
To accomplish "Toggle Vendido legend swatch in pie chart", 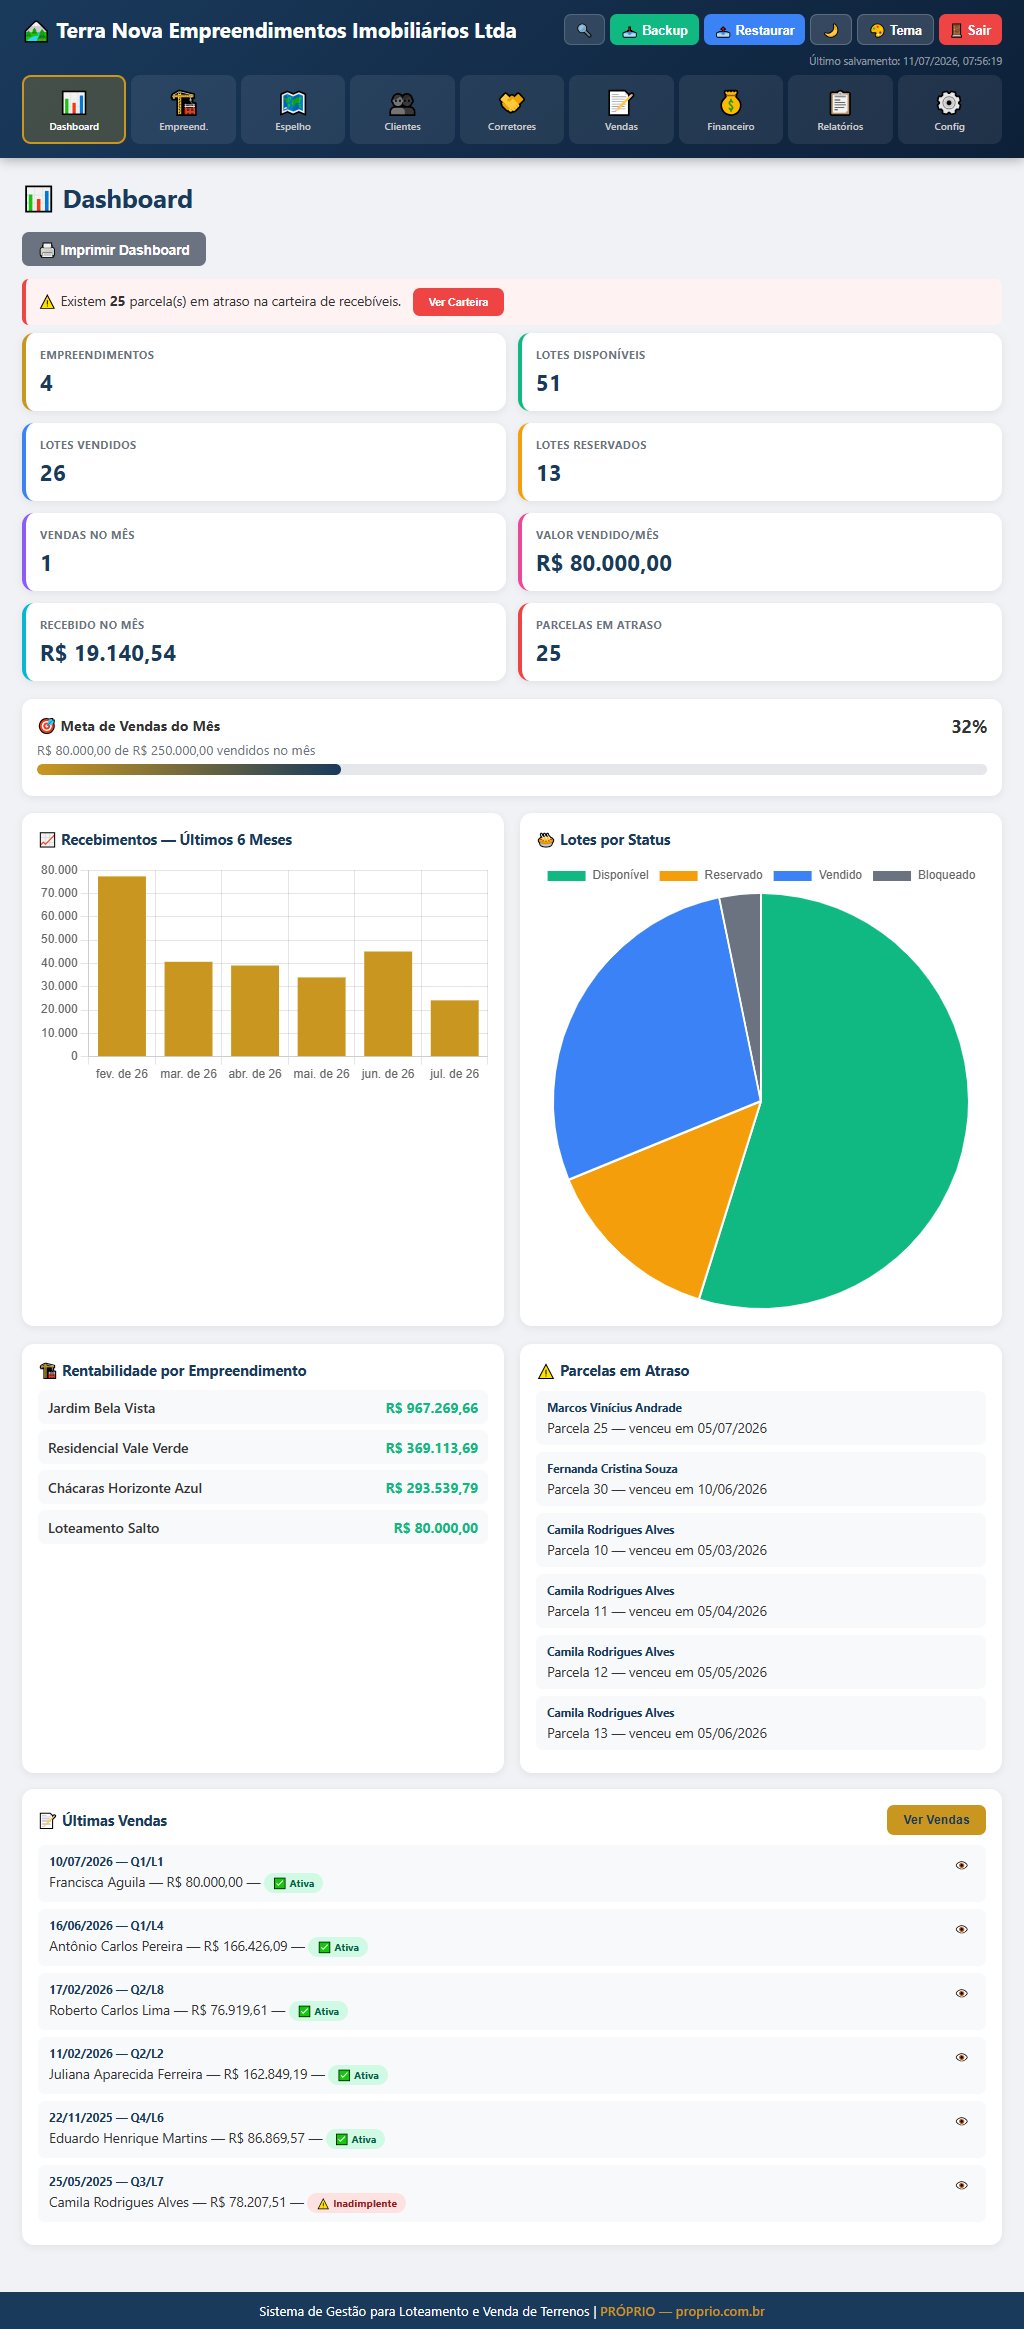I will [x=792, y=875].
